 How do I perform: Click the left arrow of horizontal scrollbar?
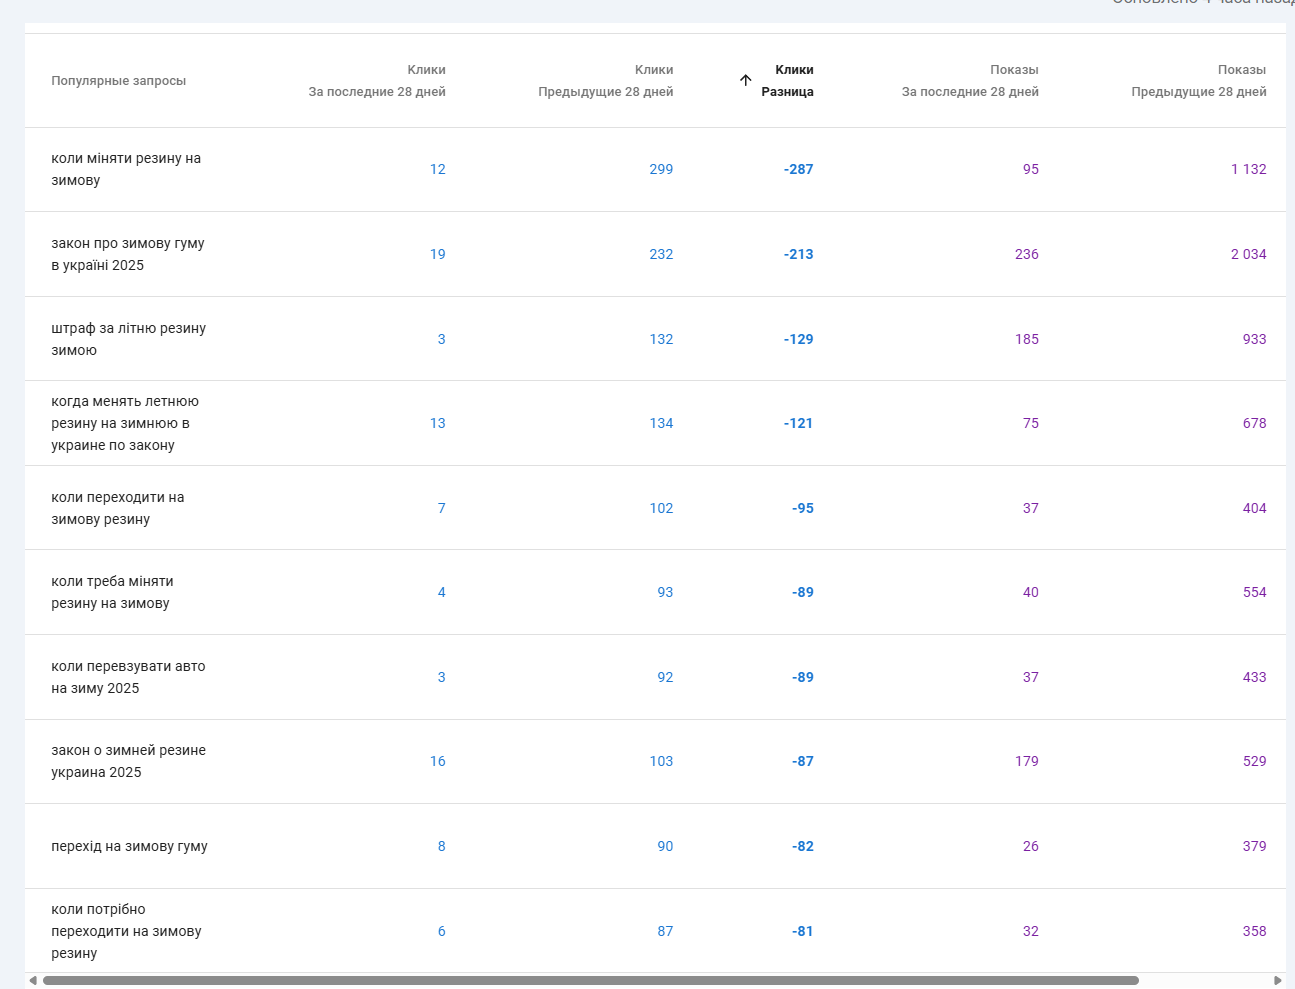(33, 980)
